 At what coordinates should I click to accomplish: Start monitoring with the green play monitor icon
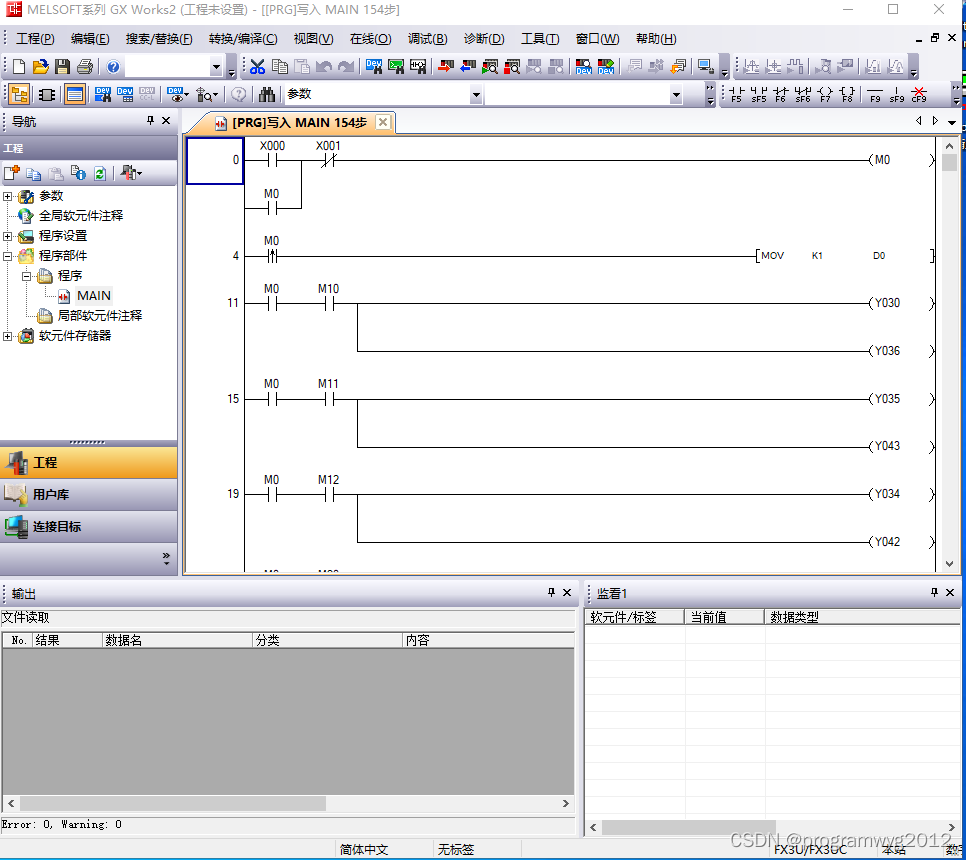coord(490,67)
